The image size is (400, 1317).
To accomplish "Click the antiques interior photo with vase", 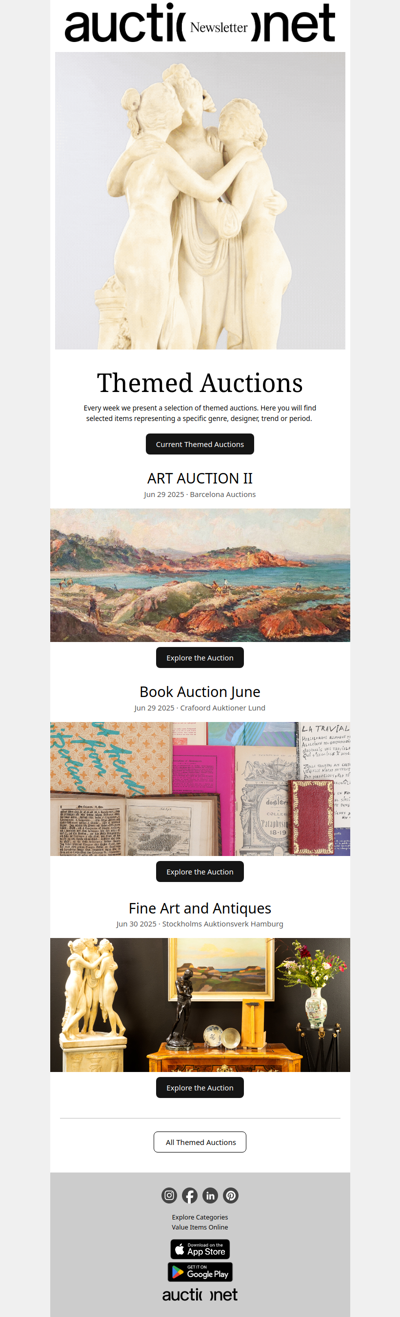I will point(200,1005).
